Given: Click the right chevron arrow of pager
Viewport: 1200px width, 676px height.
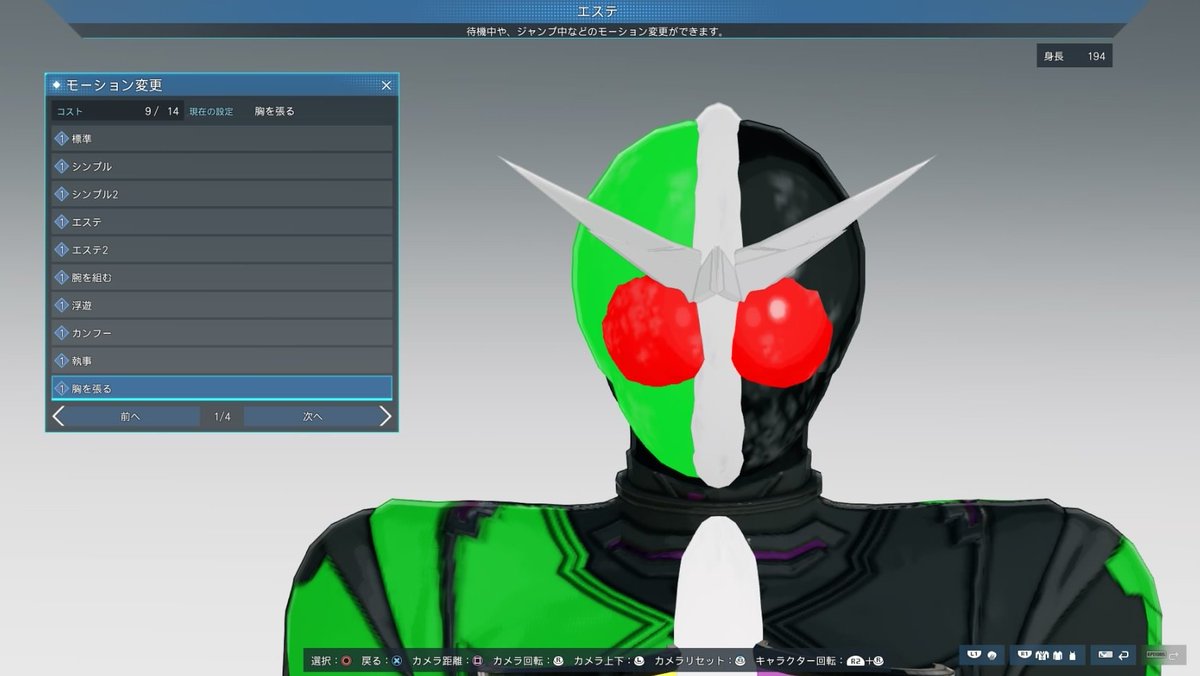Looking at the screenshot, I should 386,417.
